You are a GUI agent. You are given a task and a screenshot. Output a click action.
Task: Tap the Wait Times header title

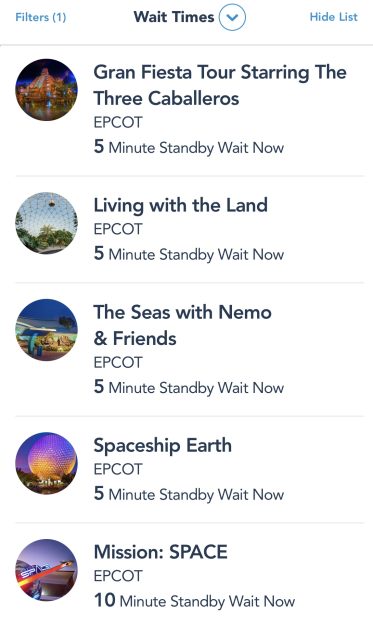tap(174, 17)
